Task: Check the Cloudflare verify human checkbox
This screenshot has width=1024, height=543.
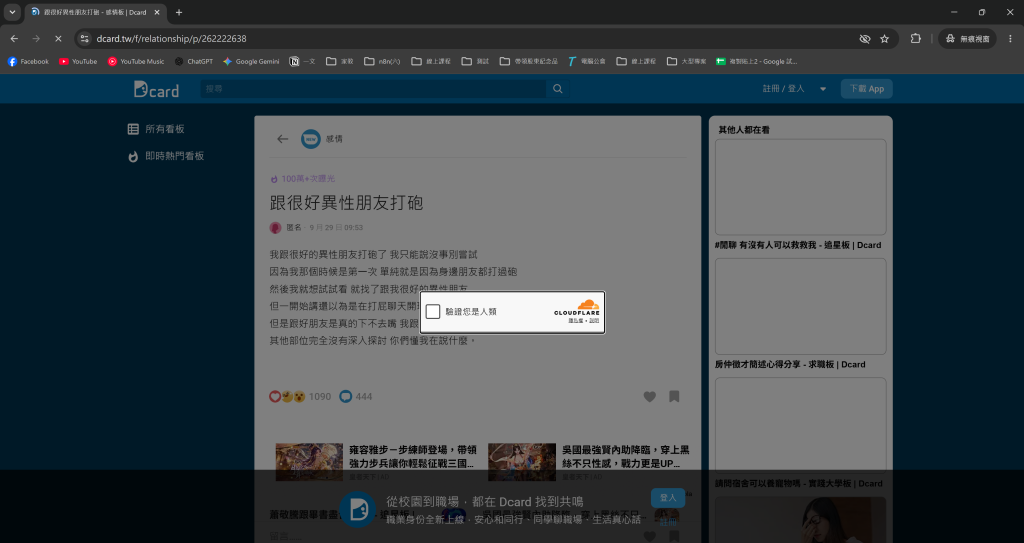Action: click(x=433, y=312)
